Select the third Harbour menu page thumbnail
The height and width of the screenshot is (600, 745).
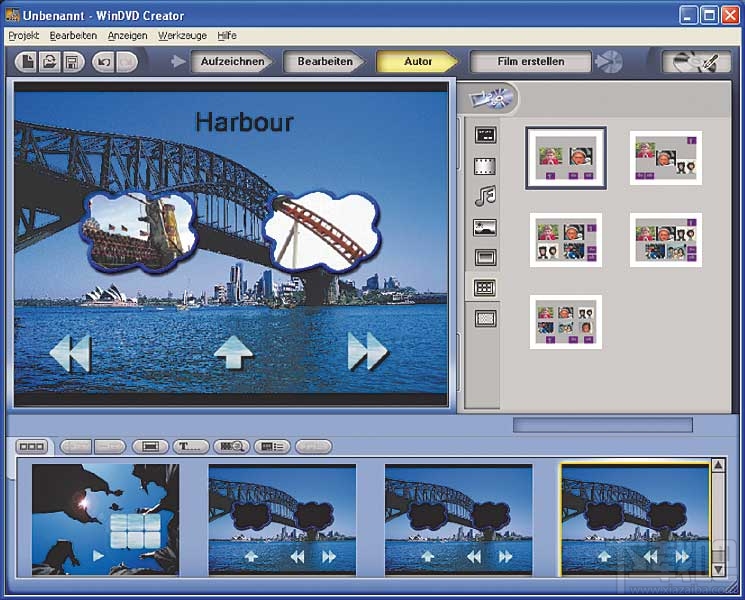(x=458, y=520)
